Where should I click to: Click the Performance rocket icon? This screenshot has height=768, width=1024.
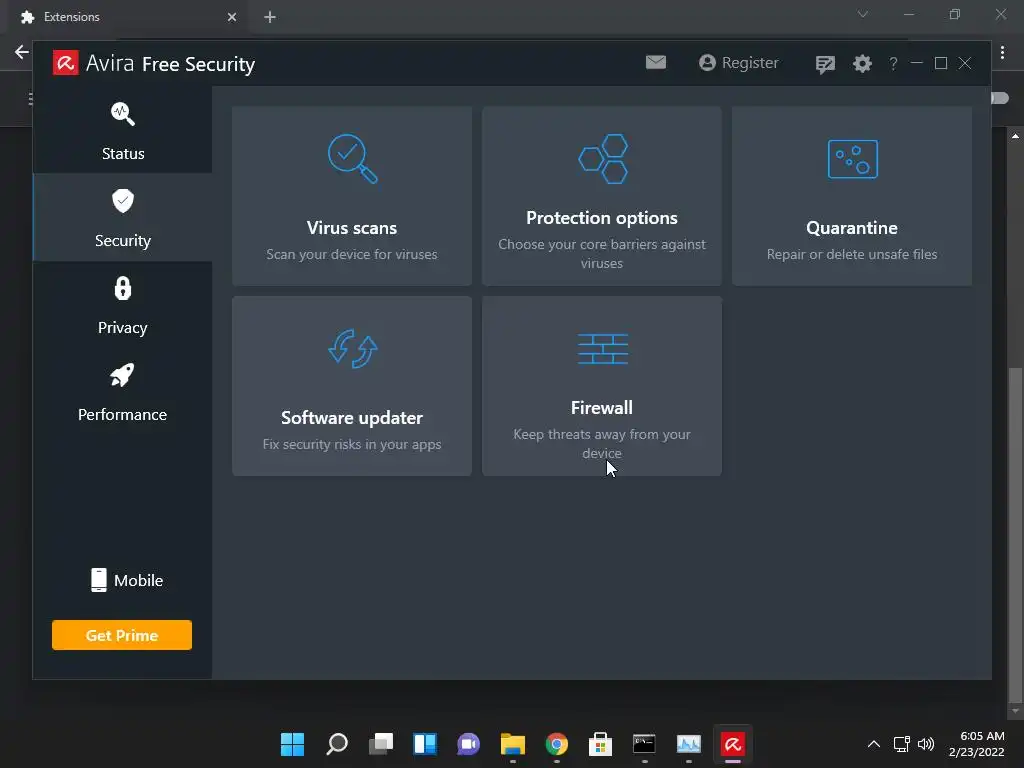(122, 375)
